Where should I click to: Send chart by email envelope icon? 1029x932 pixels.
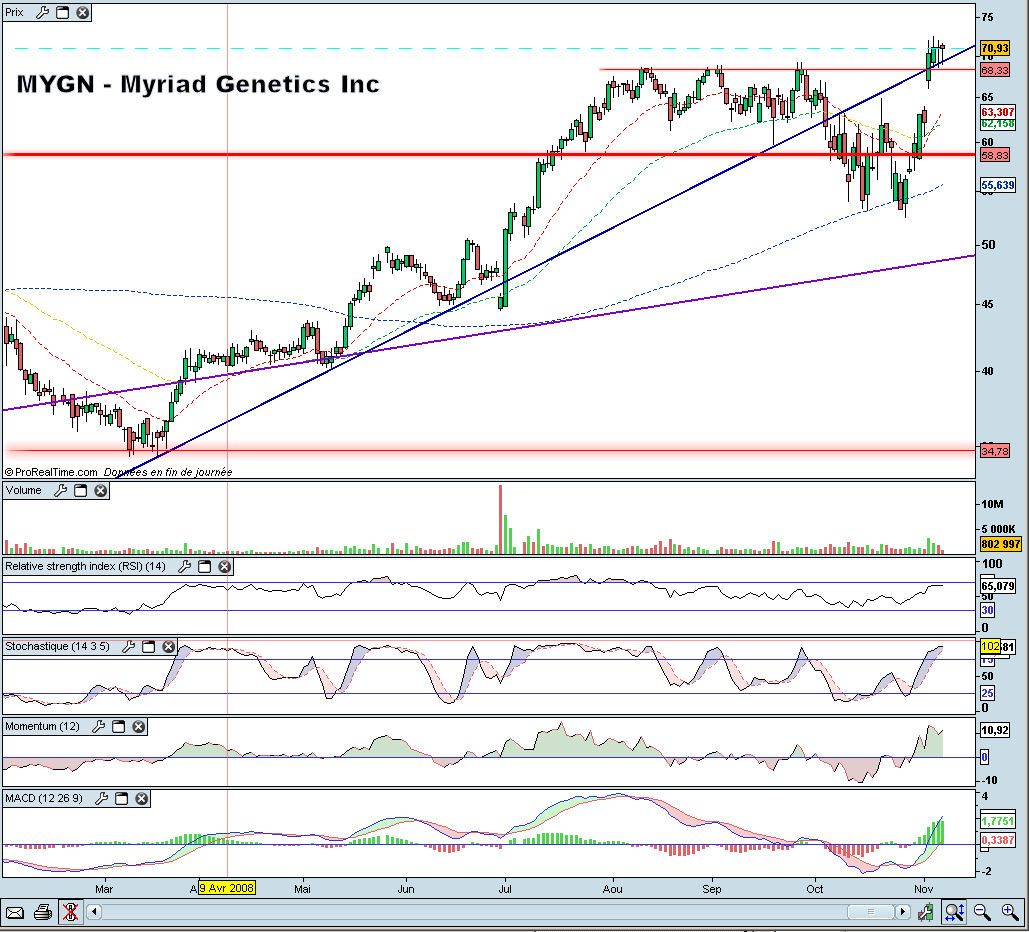[14, 912]
